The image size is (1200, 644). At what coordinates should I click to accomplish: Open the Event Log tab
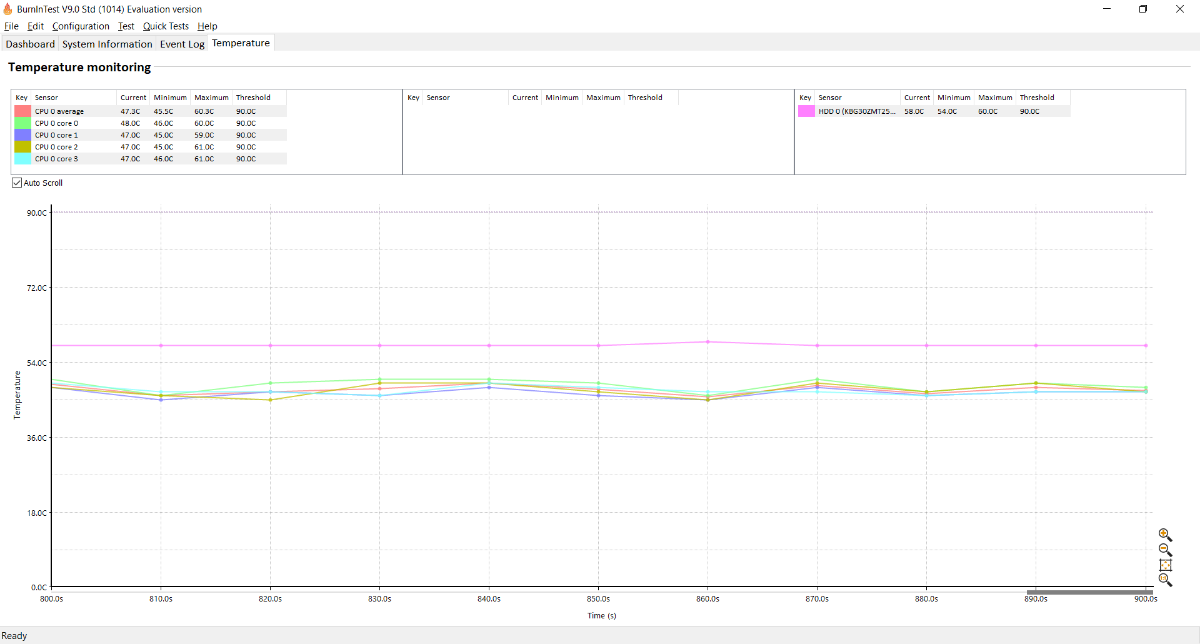pyautogui.click(x=182, y=44)
